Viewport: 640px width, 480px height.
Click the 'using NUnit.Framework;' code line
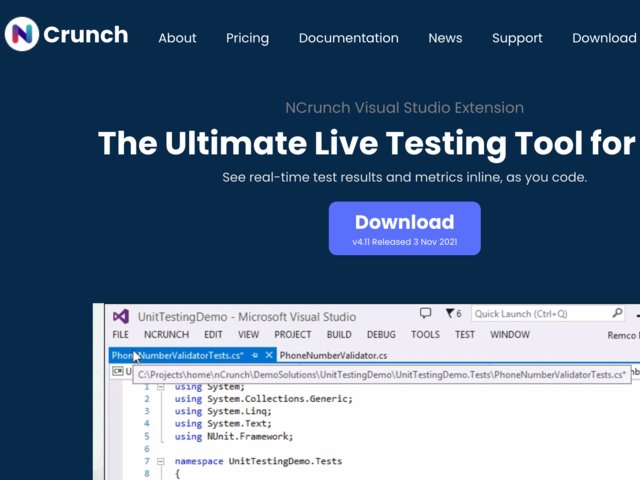tap(233, 436)
